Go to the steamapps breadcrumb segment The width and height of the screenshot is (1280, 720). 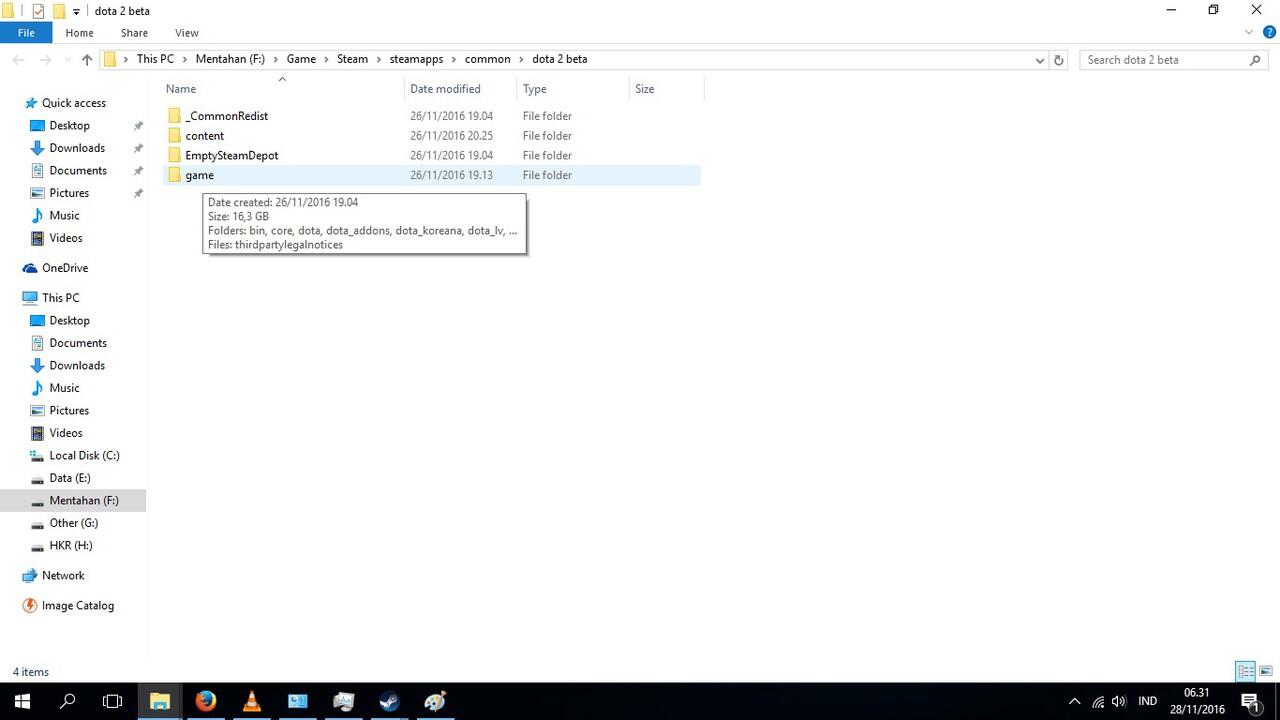point(416,59)
